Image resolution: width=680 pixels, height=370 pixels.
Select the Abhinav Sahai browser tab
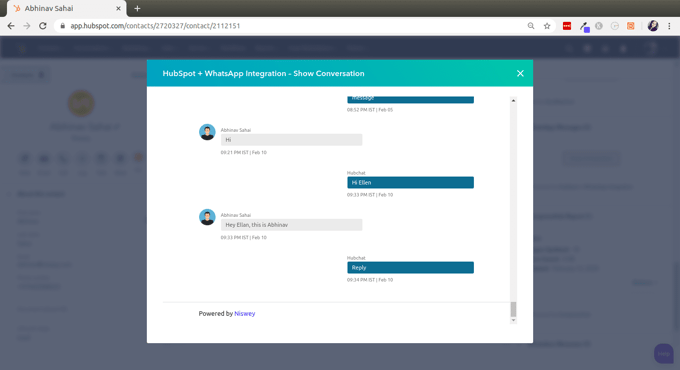click(x=66, y=8)
